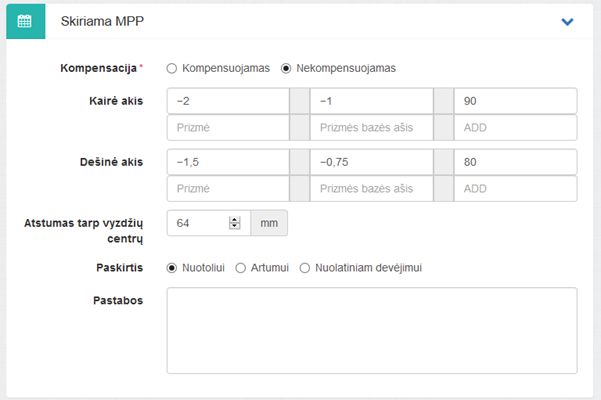Choose Nuotoliui purpose option
Screen dimensions: 601x400
(x=172, y=268)
